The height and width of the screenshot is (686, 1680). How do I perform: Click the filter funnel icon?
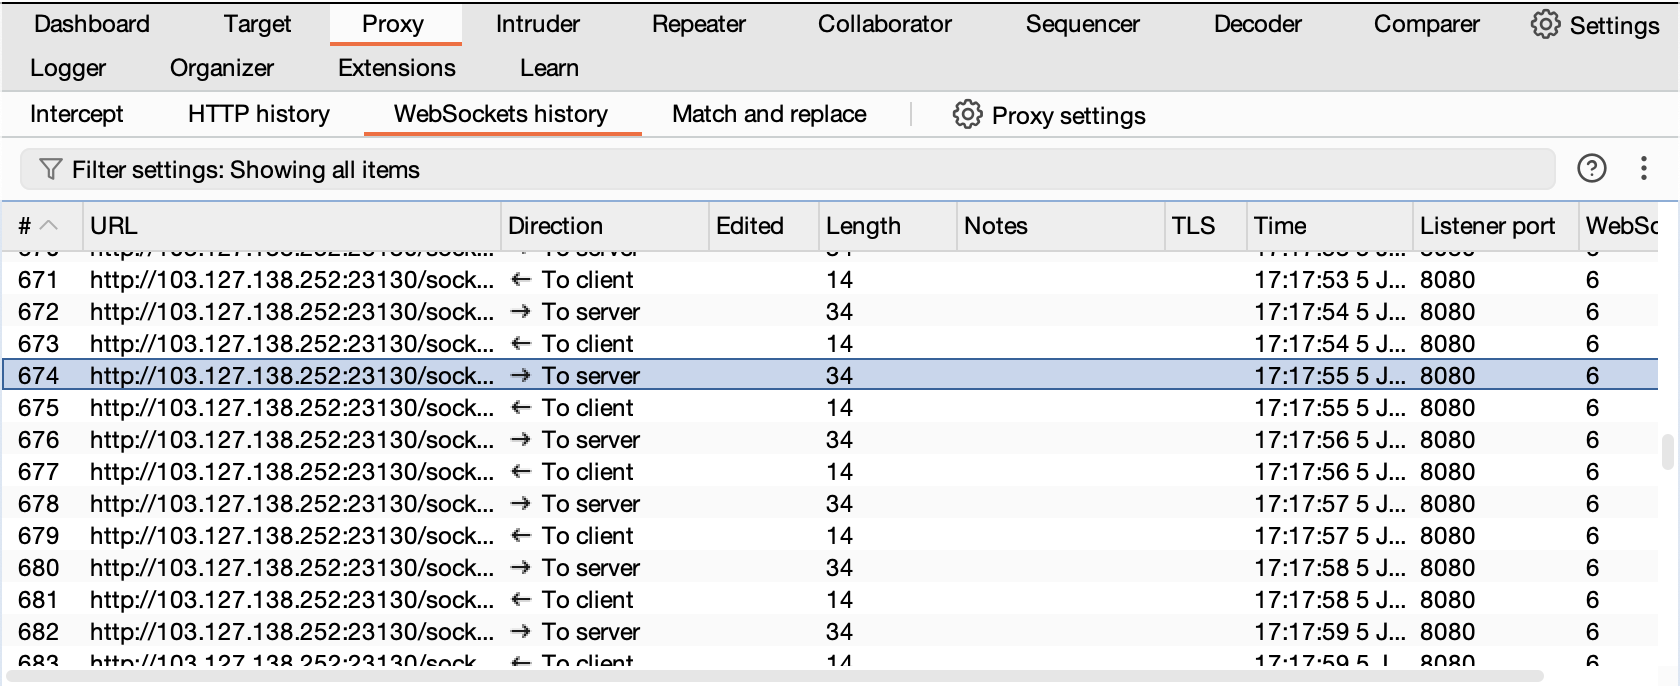(50, 170)
